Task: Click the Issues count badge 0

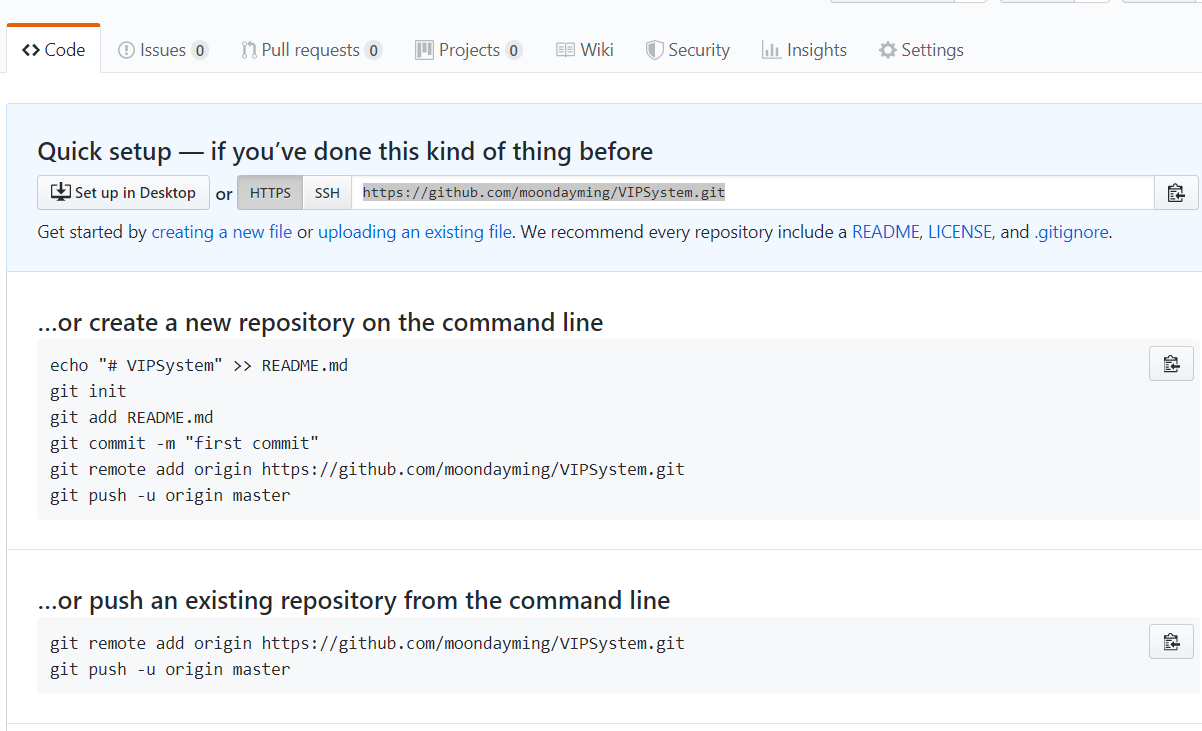Action: [x=200, y=50]
